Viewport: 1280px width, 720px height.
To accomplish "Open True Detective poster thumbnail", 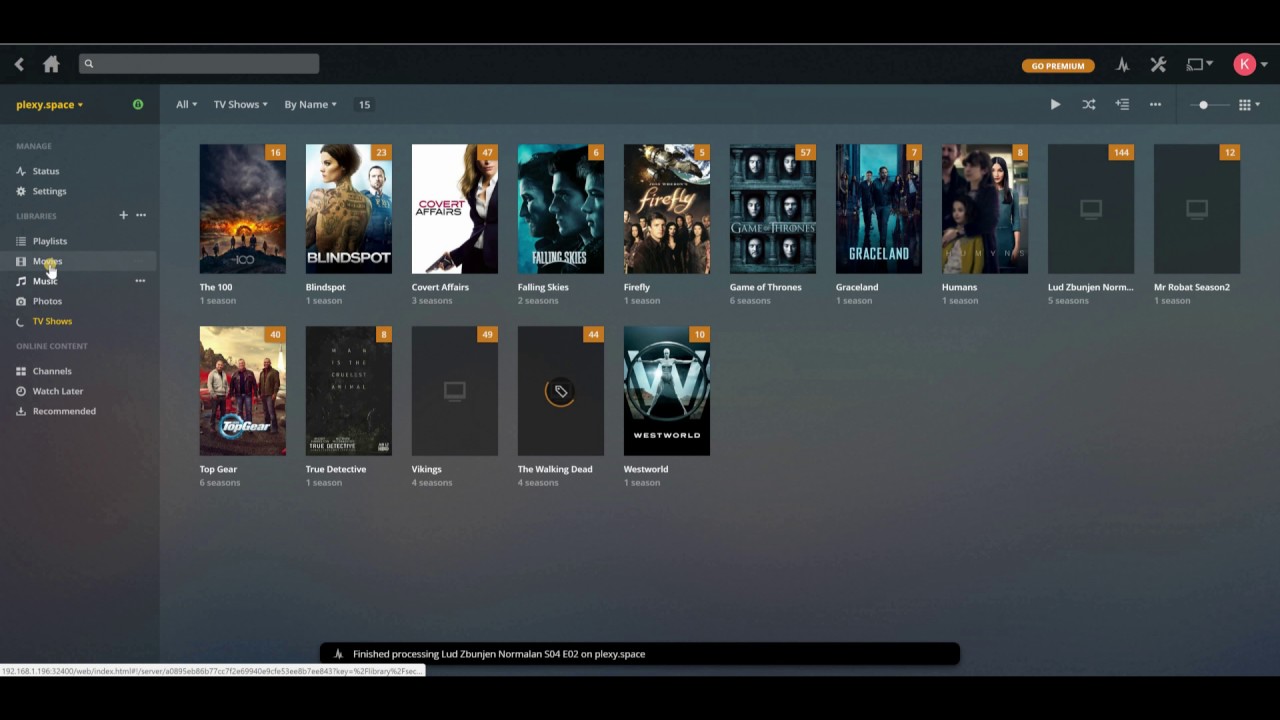I will 348,391.
